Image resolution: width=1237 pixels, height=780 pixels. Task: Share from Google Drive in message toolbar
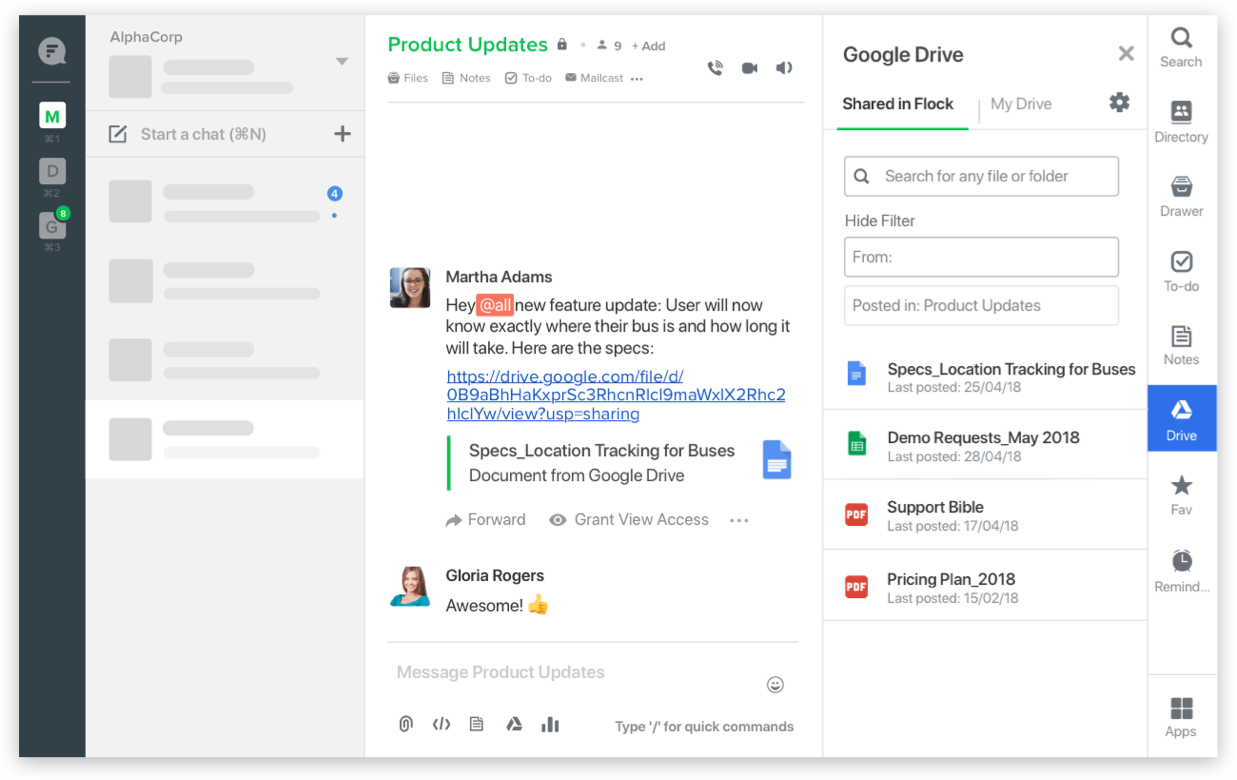point(514,724)
